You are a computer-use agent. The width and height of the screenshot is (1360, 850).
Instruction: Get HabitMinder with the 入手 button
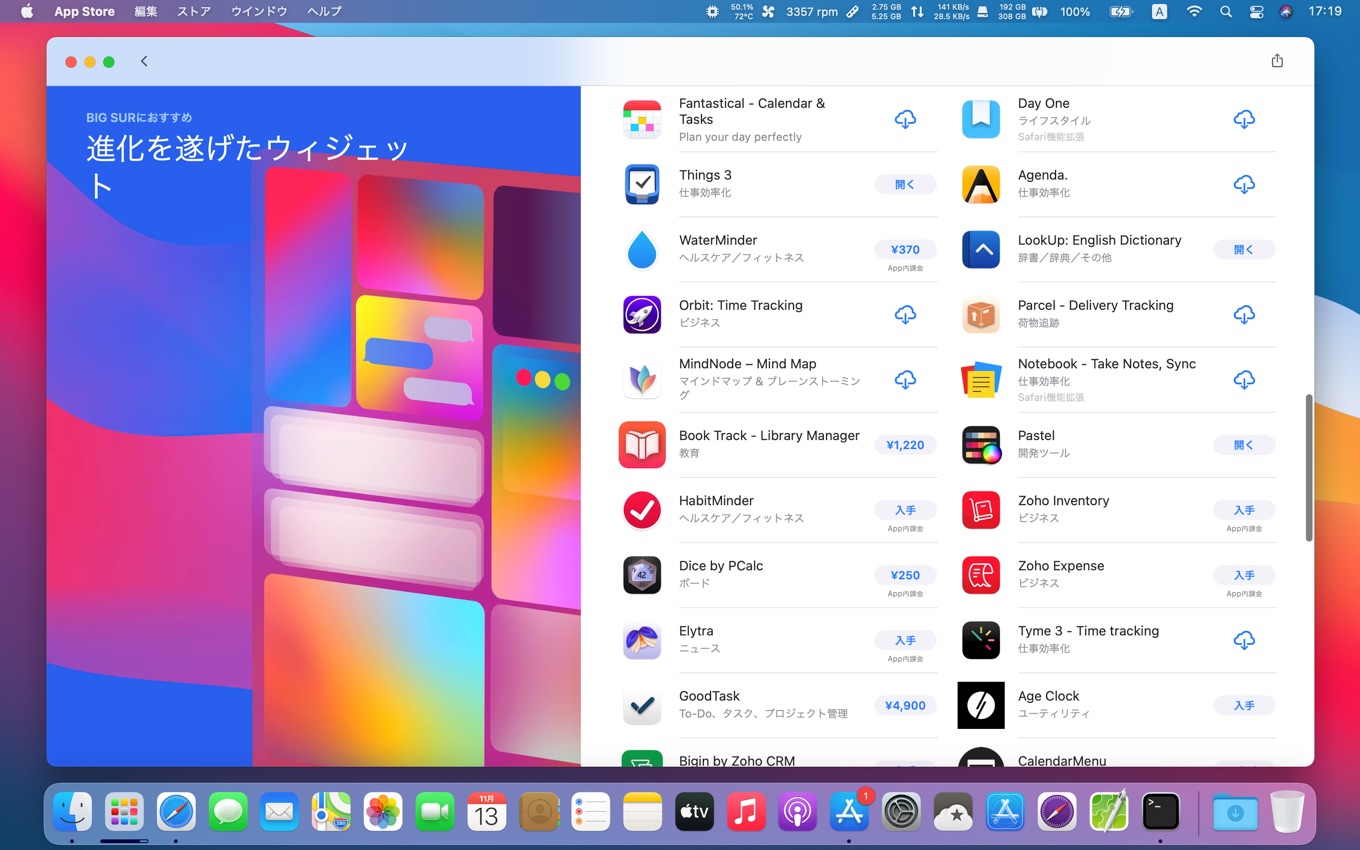click(x=905, y=510)
